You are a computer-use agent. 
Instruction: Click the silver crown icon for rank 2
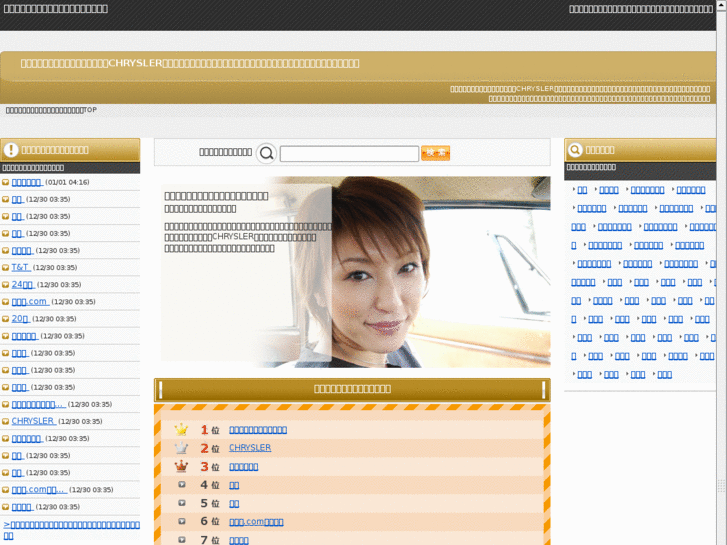(x=181, y=448)
